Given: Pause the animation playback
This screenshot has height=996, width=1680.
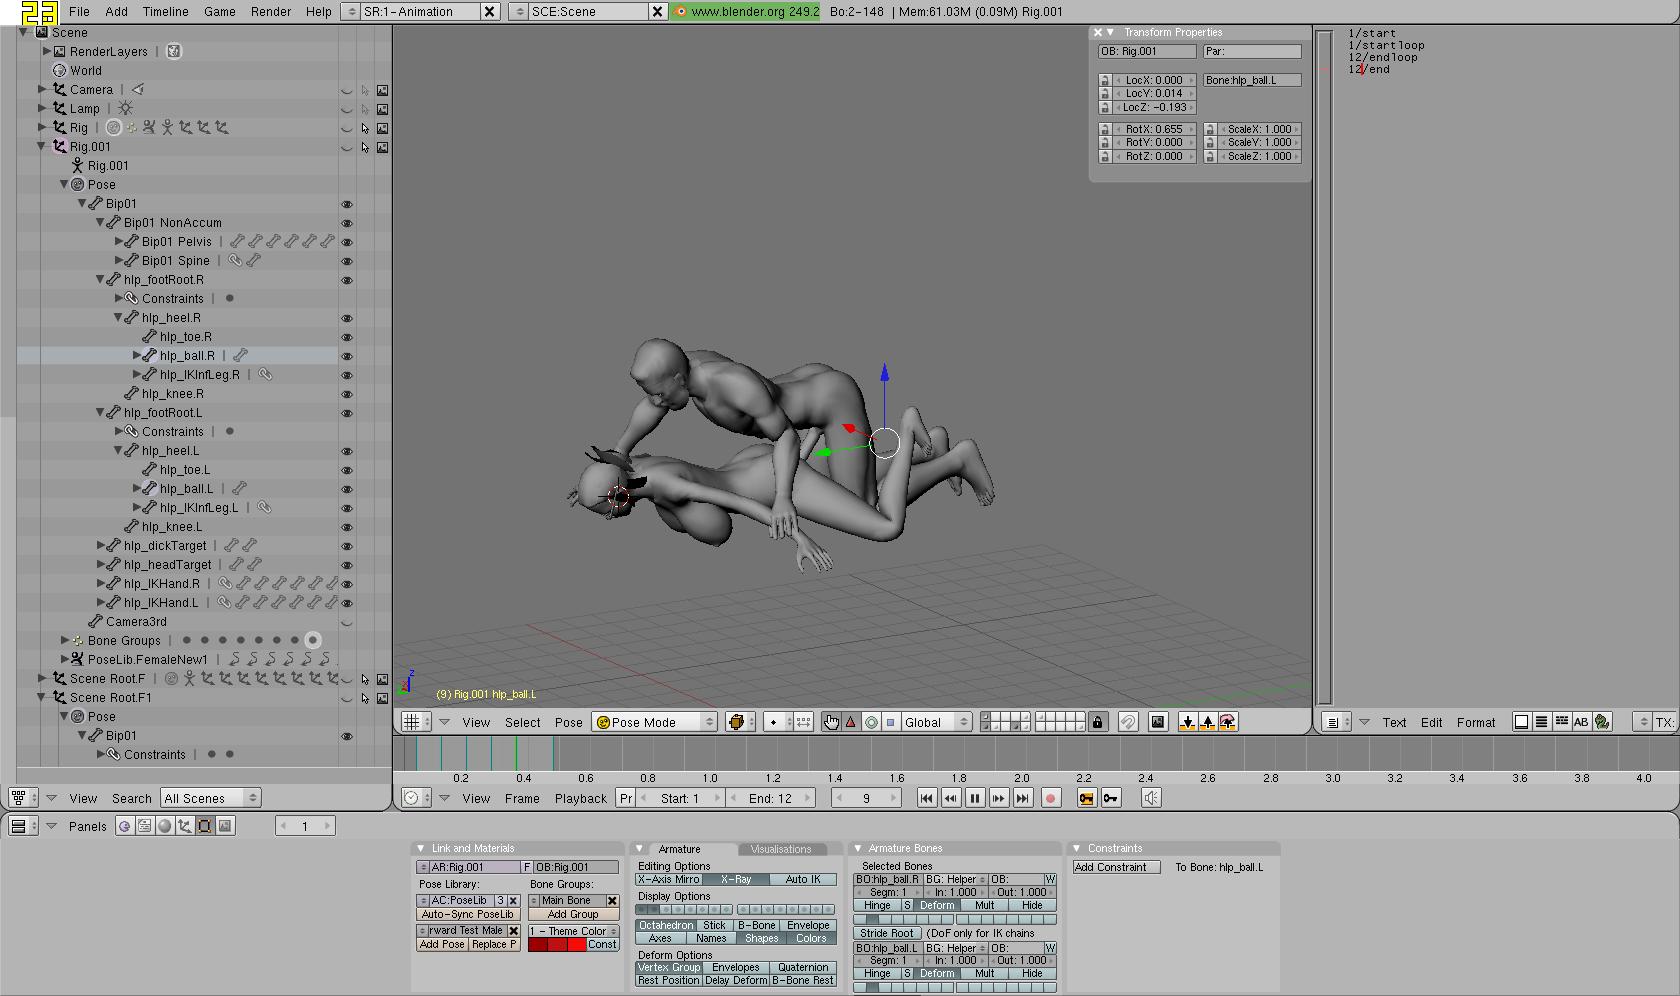Looking at the screenshot, I should [974, 798].
